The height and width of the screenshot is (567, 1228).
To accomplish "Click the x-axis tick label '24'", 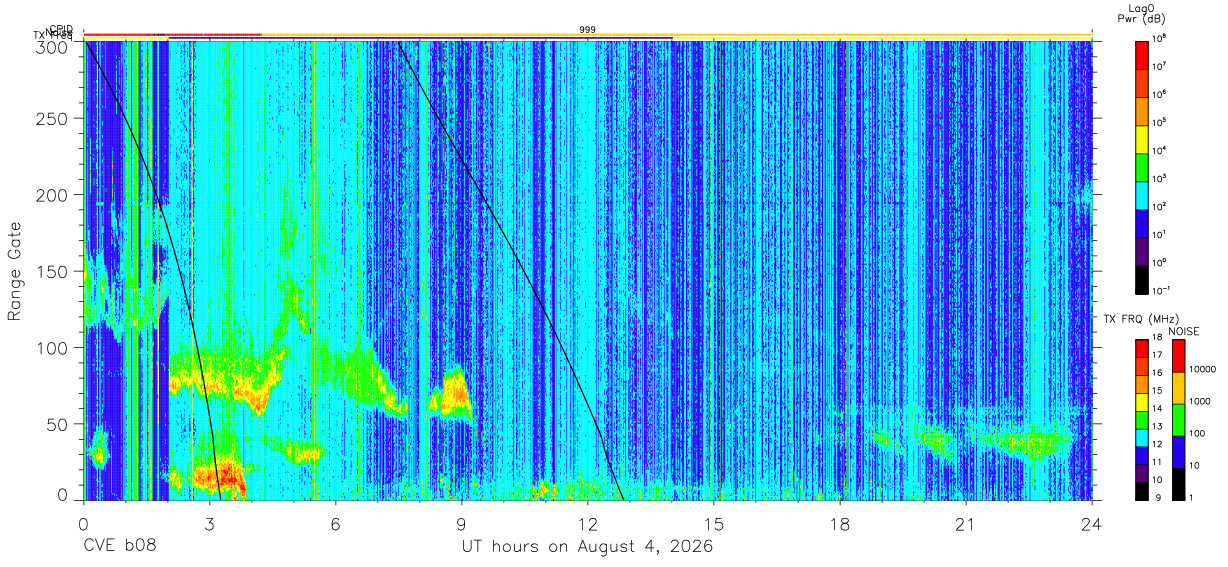I will (x=1092, y=523).
